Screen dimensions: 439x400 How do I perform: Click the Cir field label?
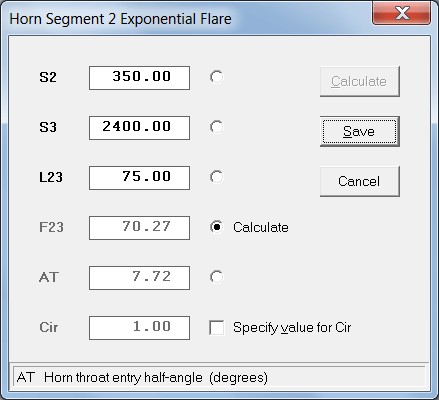click(49, 327)
